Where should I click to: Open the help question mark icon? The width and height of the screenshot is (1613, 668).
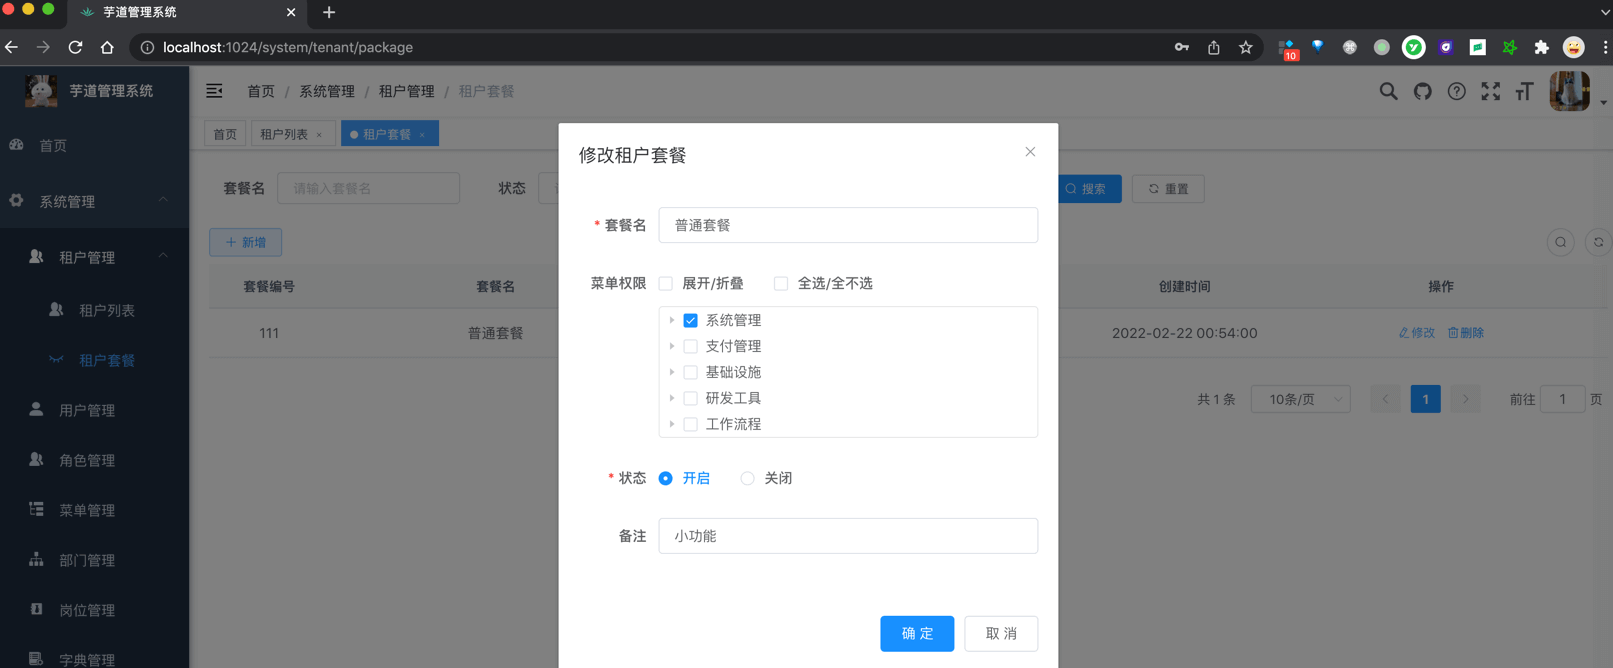1456,92
